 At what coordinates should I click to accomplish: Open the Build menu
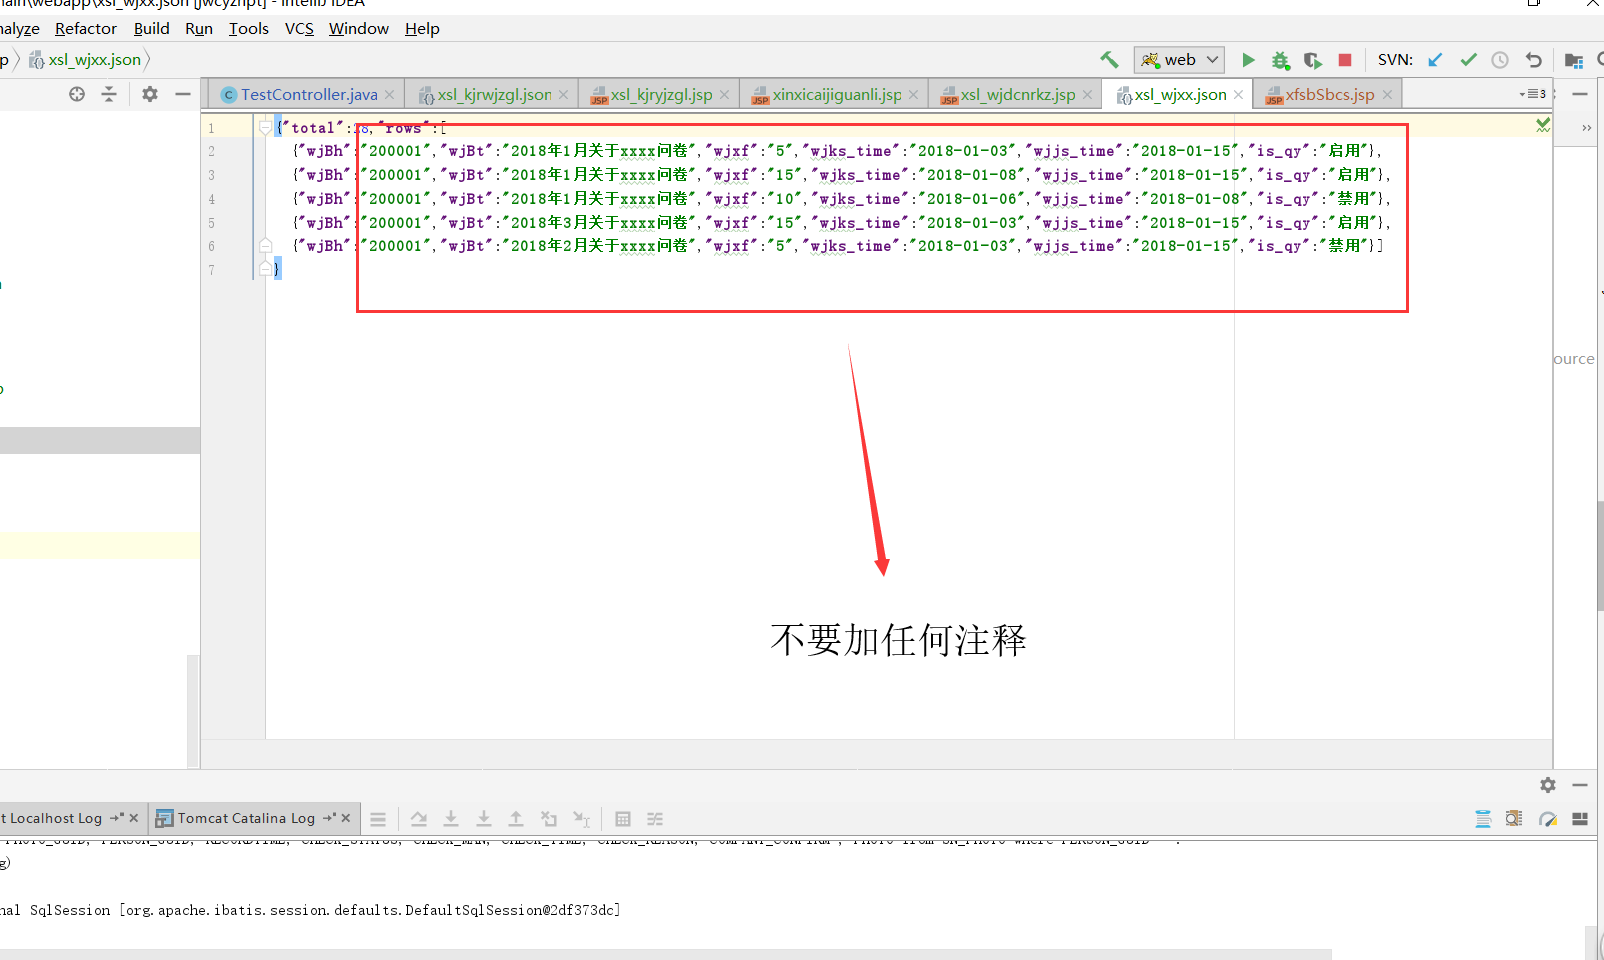tap(151, 28)
